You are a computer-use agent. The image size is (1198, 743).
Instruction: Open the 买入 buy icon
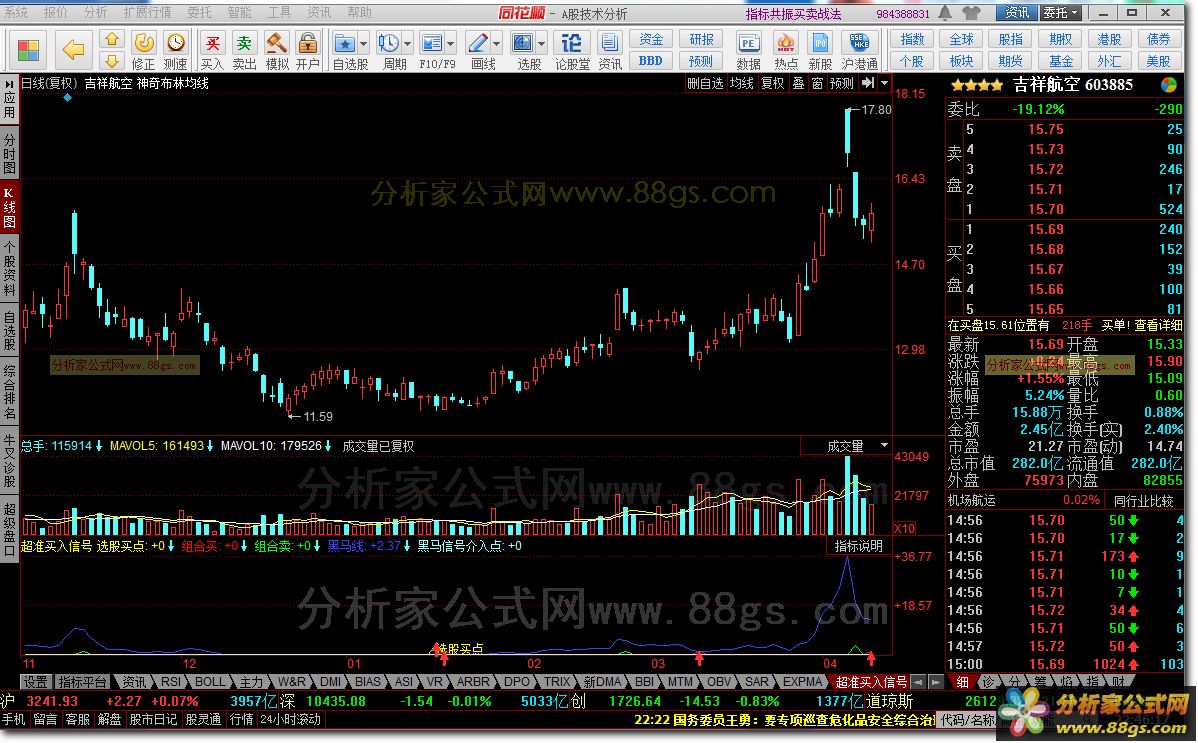coord(212,43)
